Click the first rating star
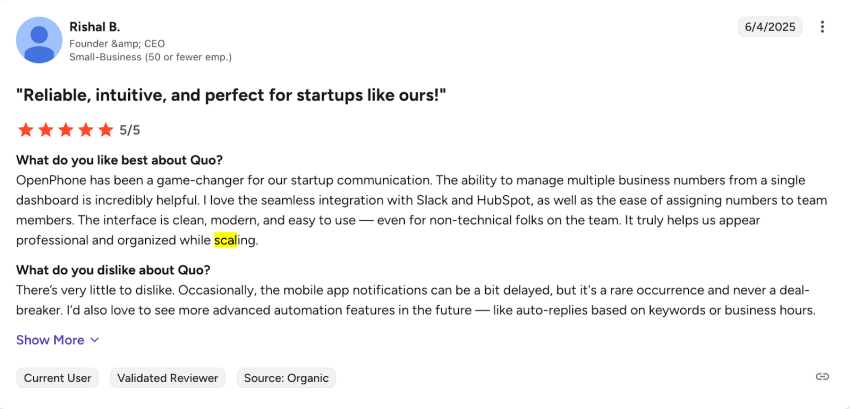Image resolution: width=850 pixels, height=409 pixels. click(x=26, y=130)
